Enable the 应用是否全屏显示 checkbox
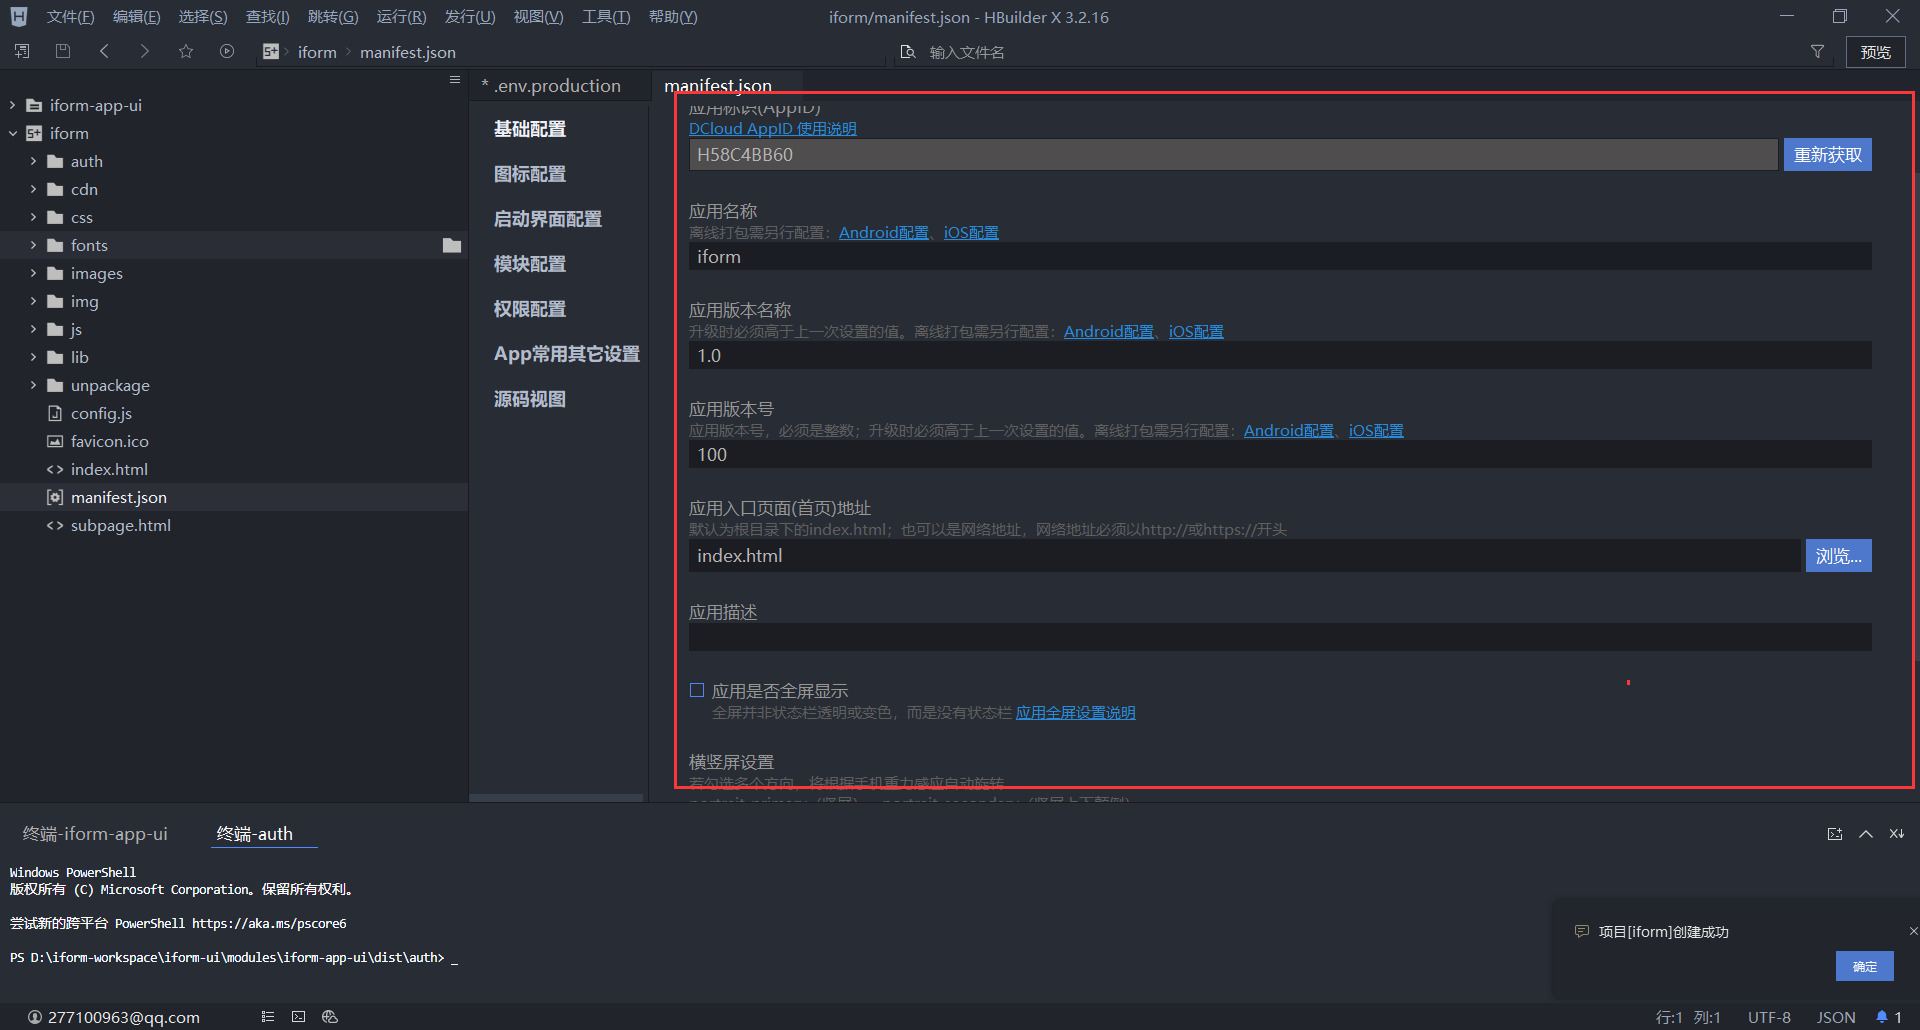 click(697, 690)
